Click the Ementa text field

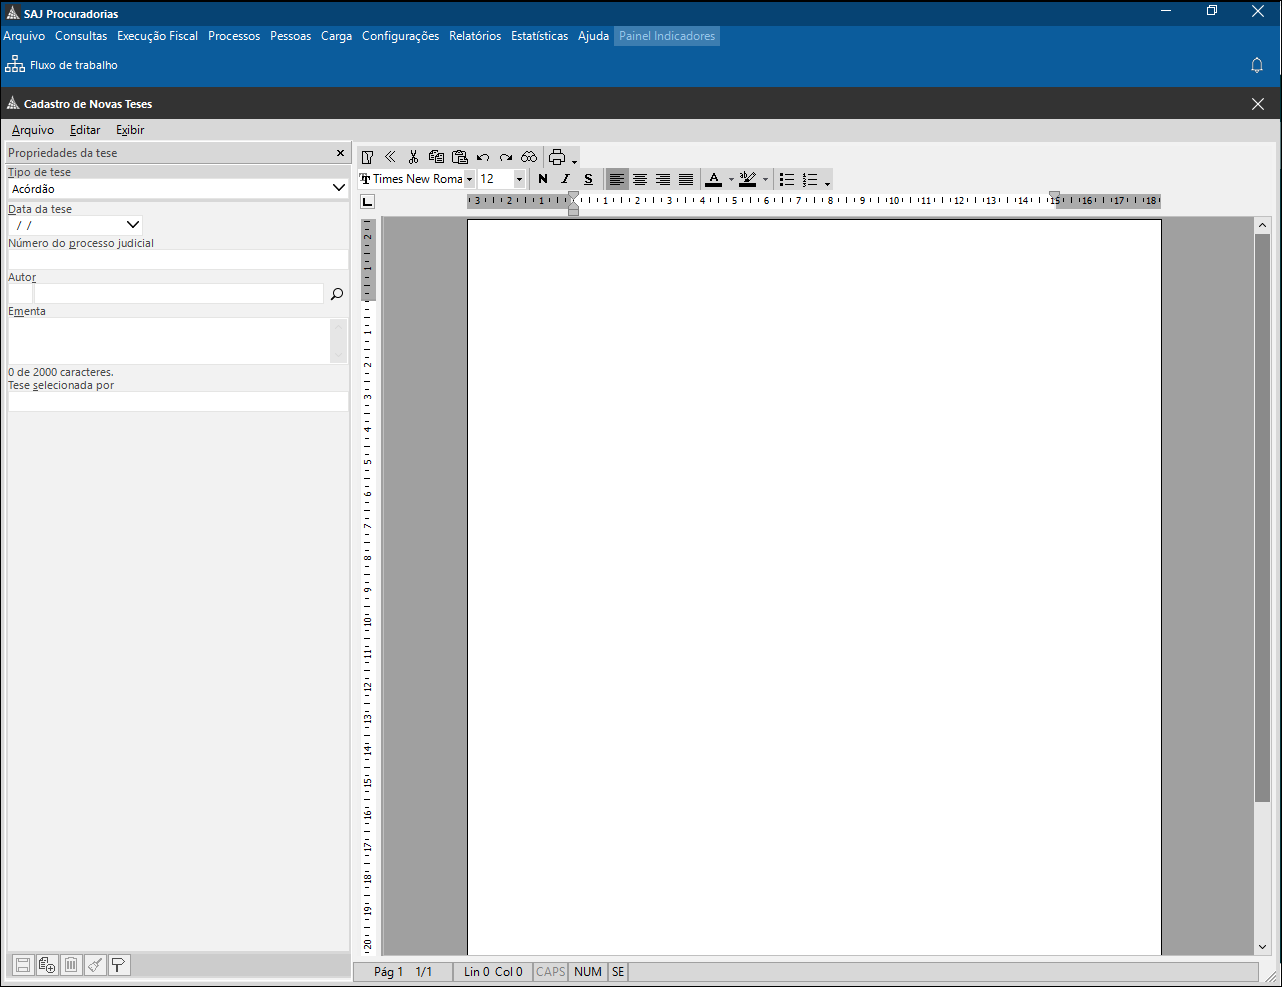pos(169,341)
